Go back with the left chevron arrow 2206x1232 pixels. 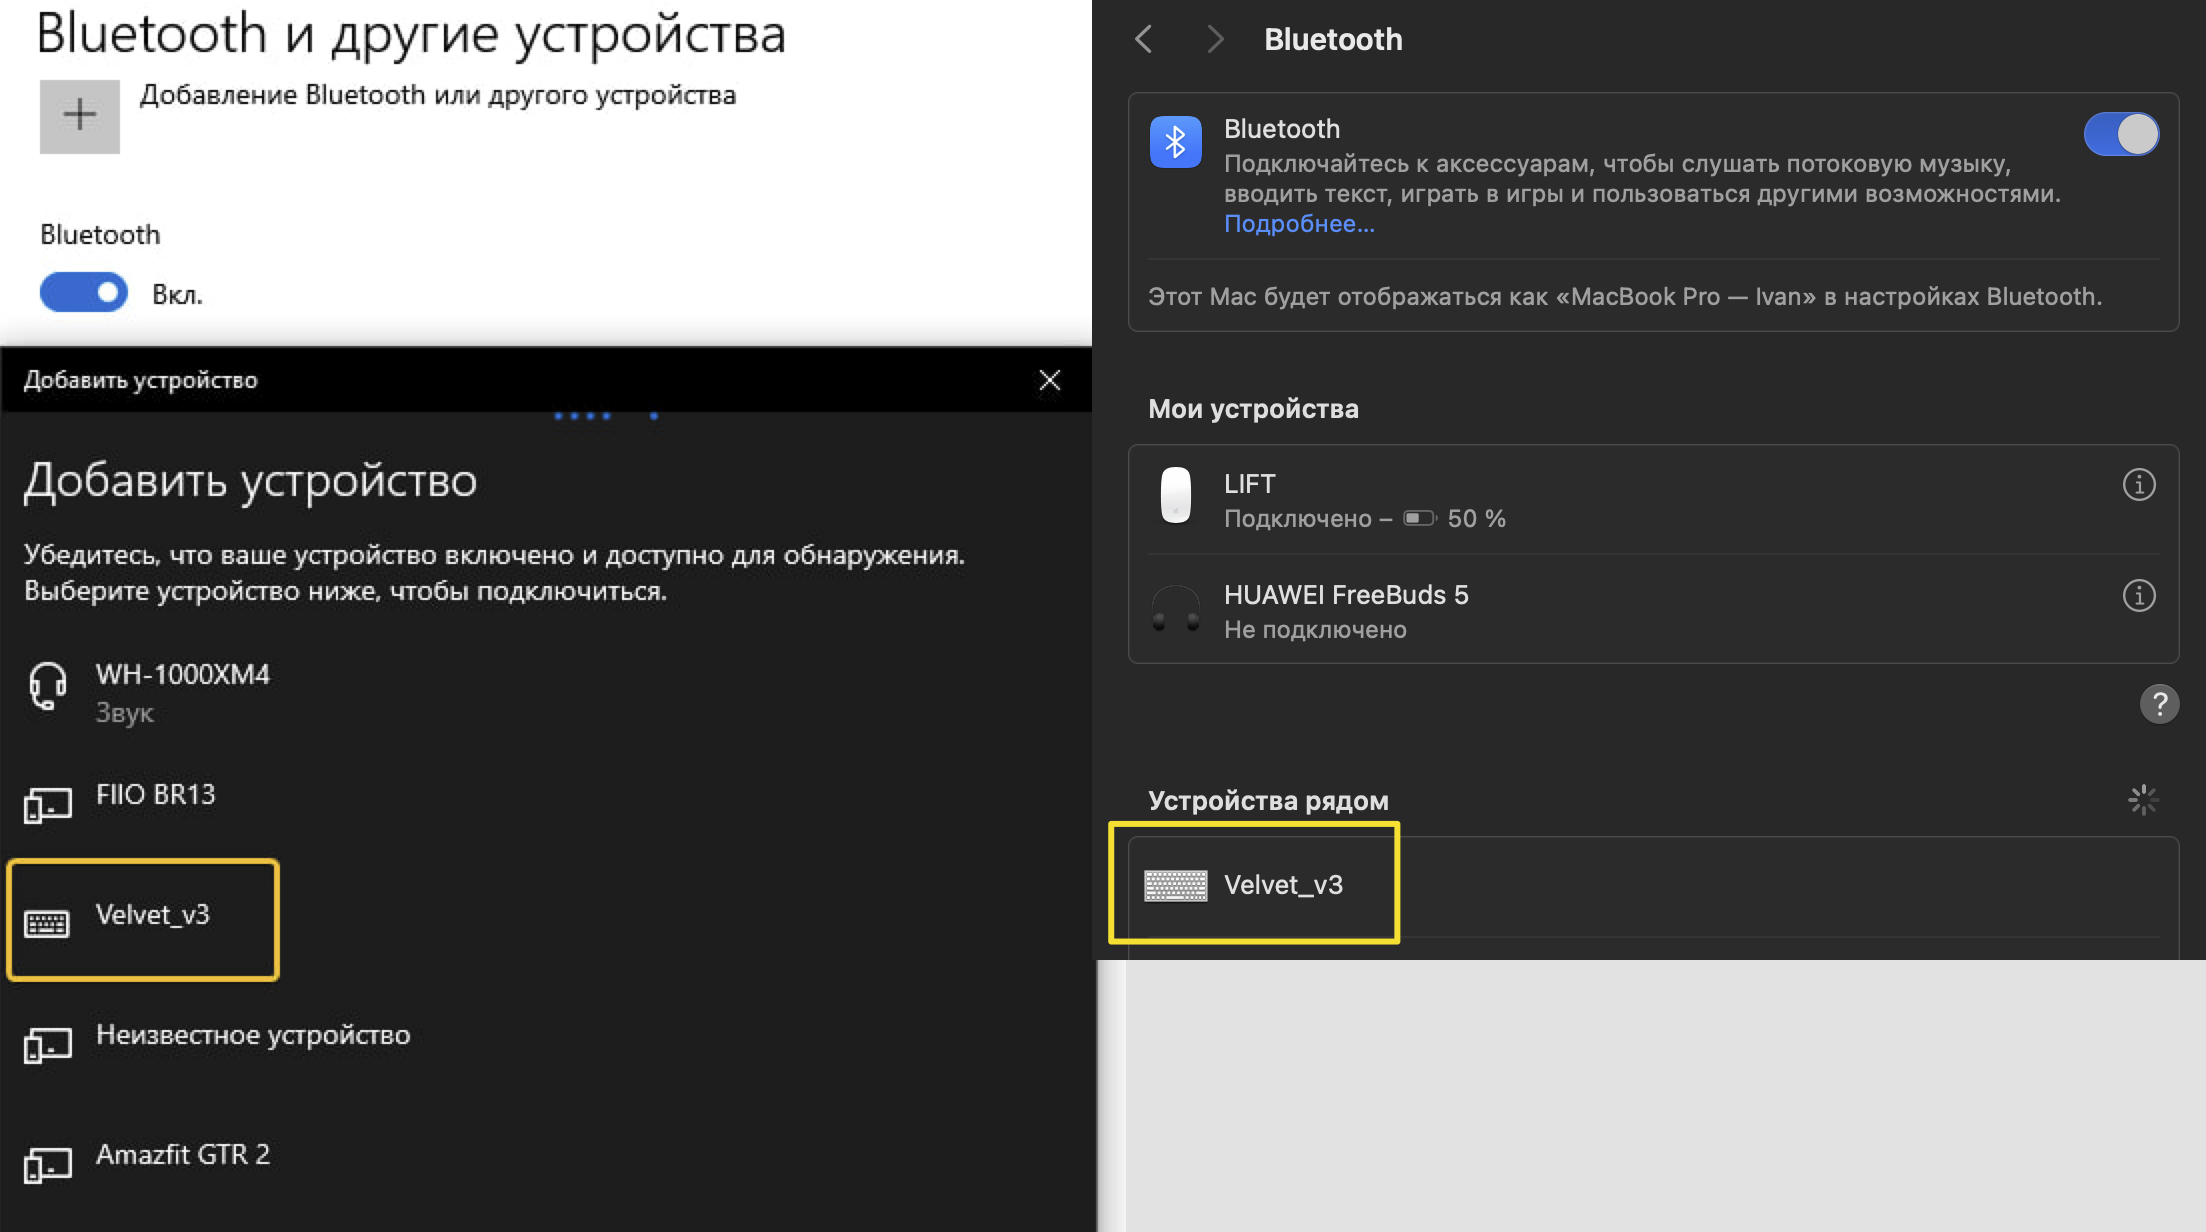click(1144, 39)
